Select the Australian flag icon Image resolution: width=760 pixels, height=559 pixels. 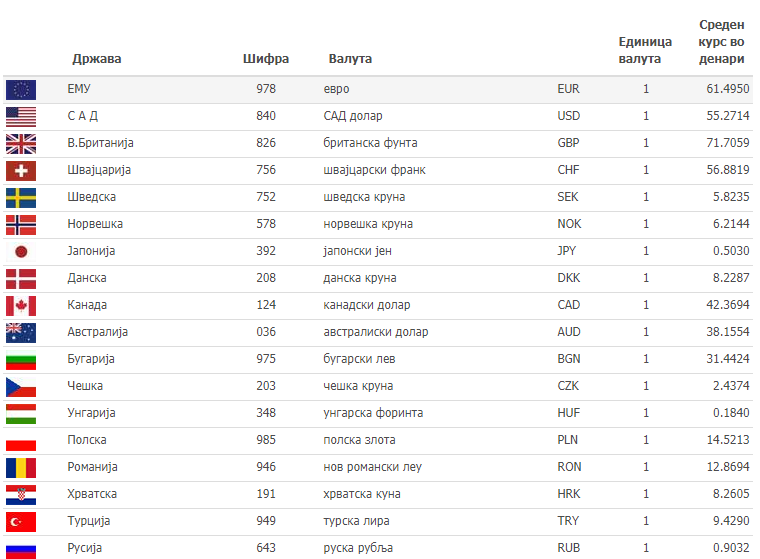[x=21, y=333]
